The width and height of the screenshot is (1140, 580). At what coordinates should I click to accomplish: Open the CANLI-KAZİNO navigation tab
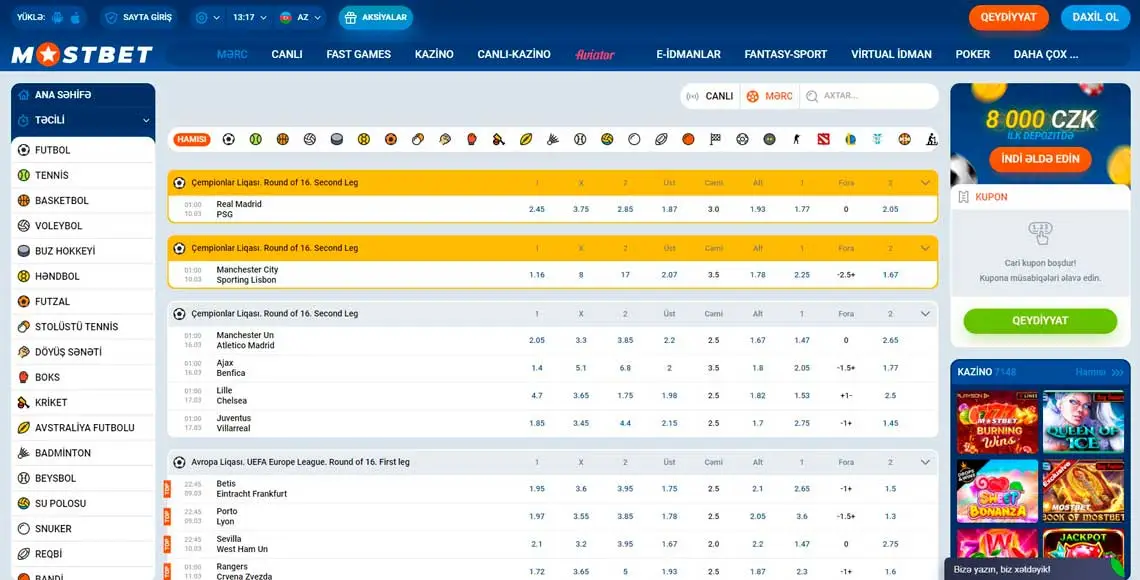(514, 55)
